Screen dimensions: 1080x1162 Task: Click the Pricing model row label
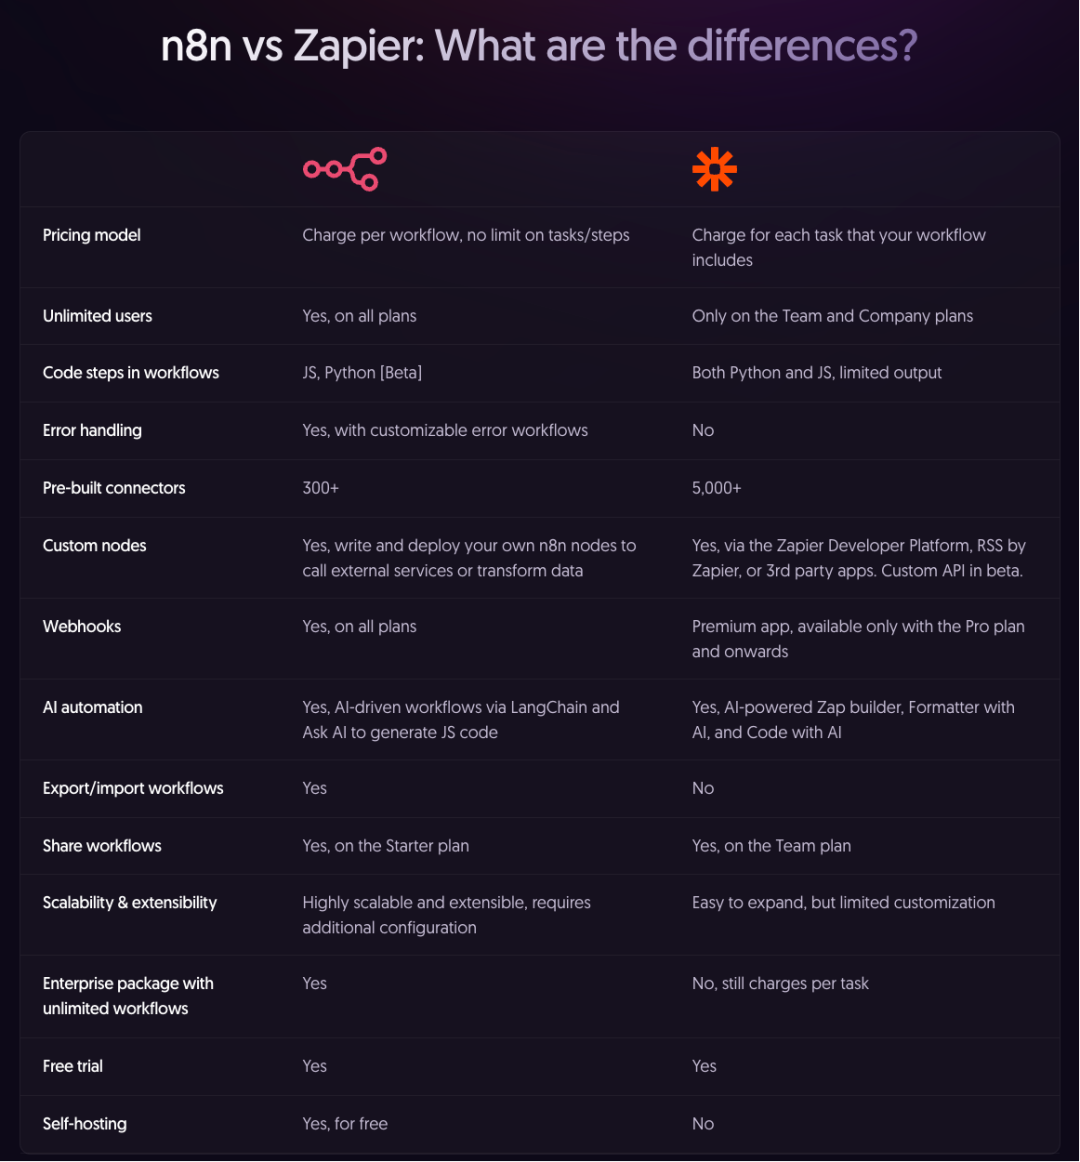tap(91, 235)
